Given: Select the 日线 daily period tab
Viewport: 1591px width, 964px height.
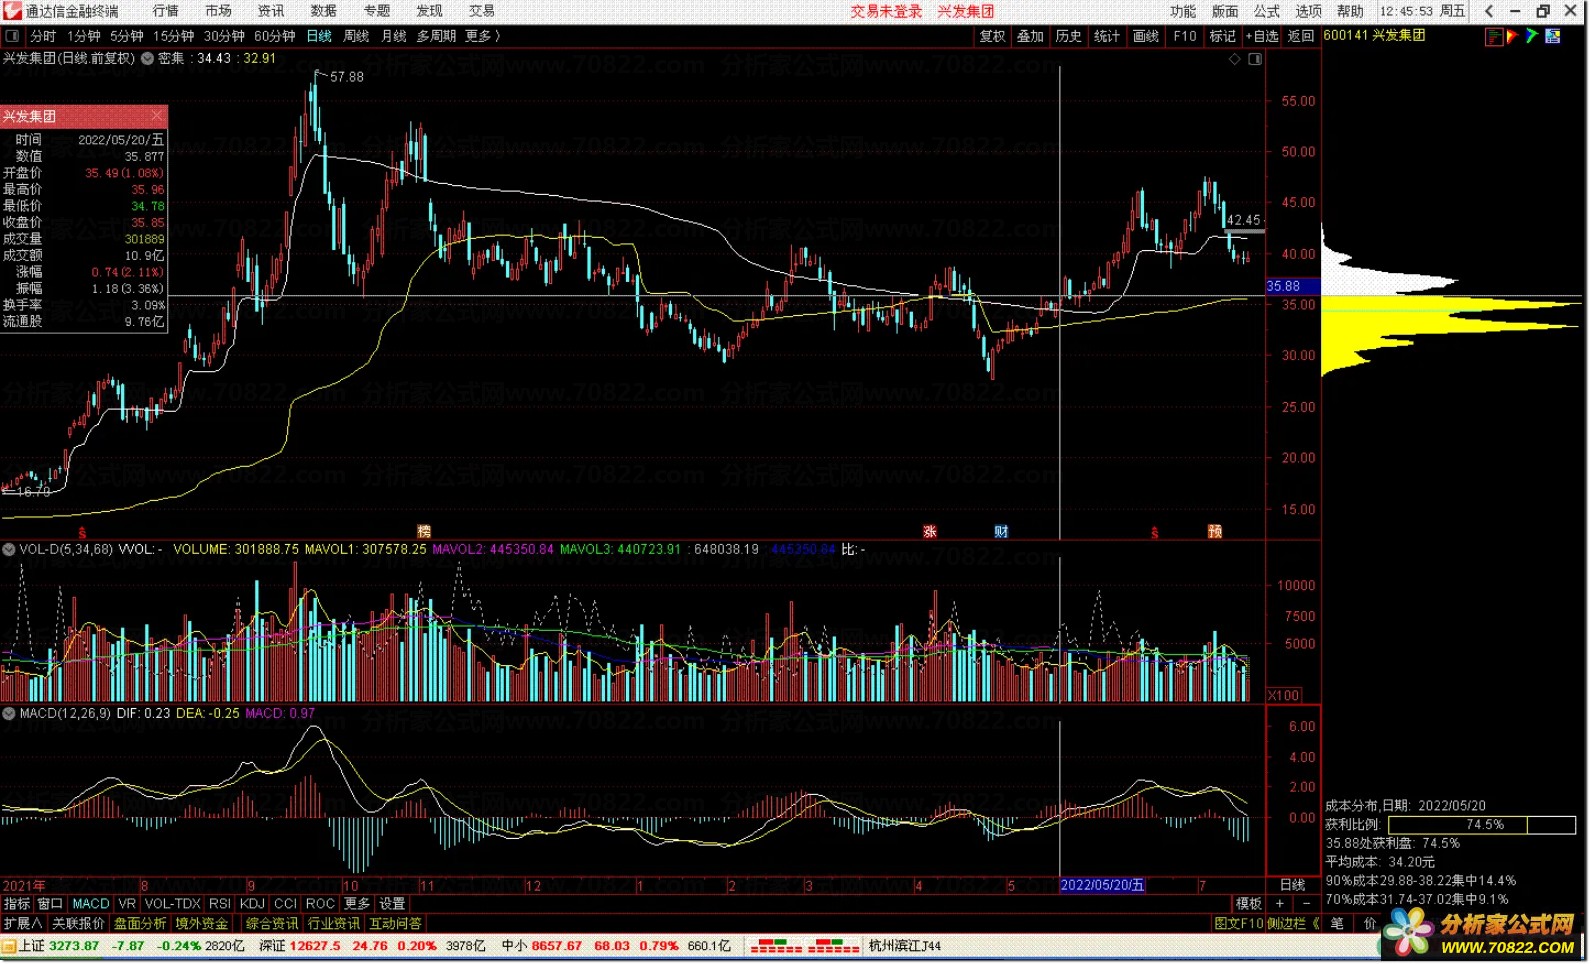Looking at the screenshot, I should click(319, 36).
